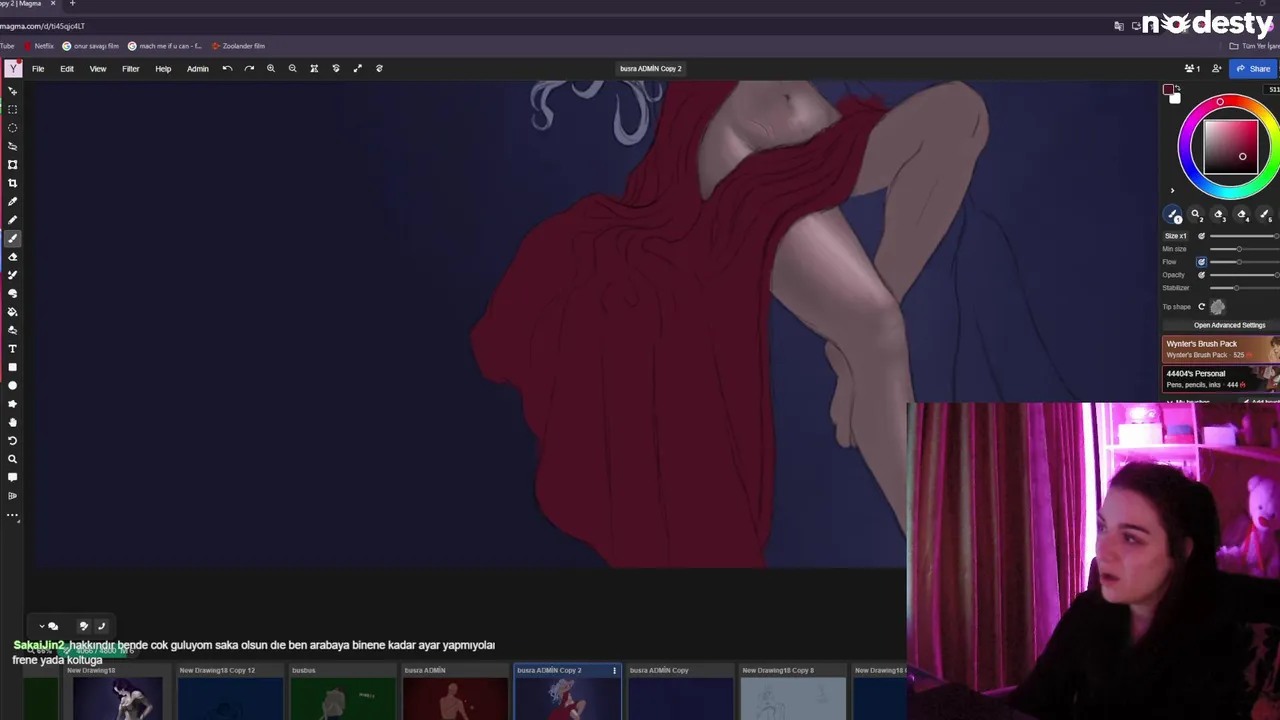Open the Magma logo home button
This screenshot has width=1280, height=720.
click(13, 69)
